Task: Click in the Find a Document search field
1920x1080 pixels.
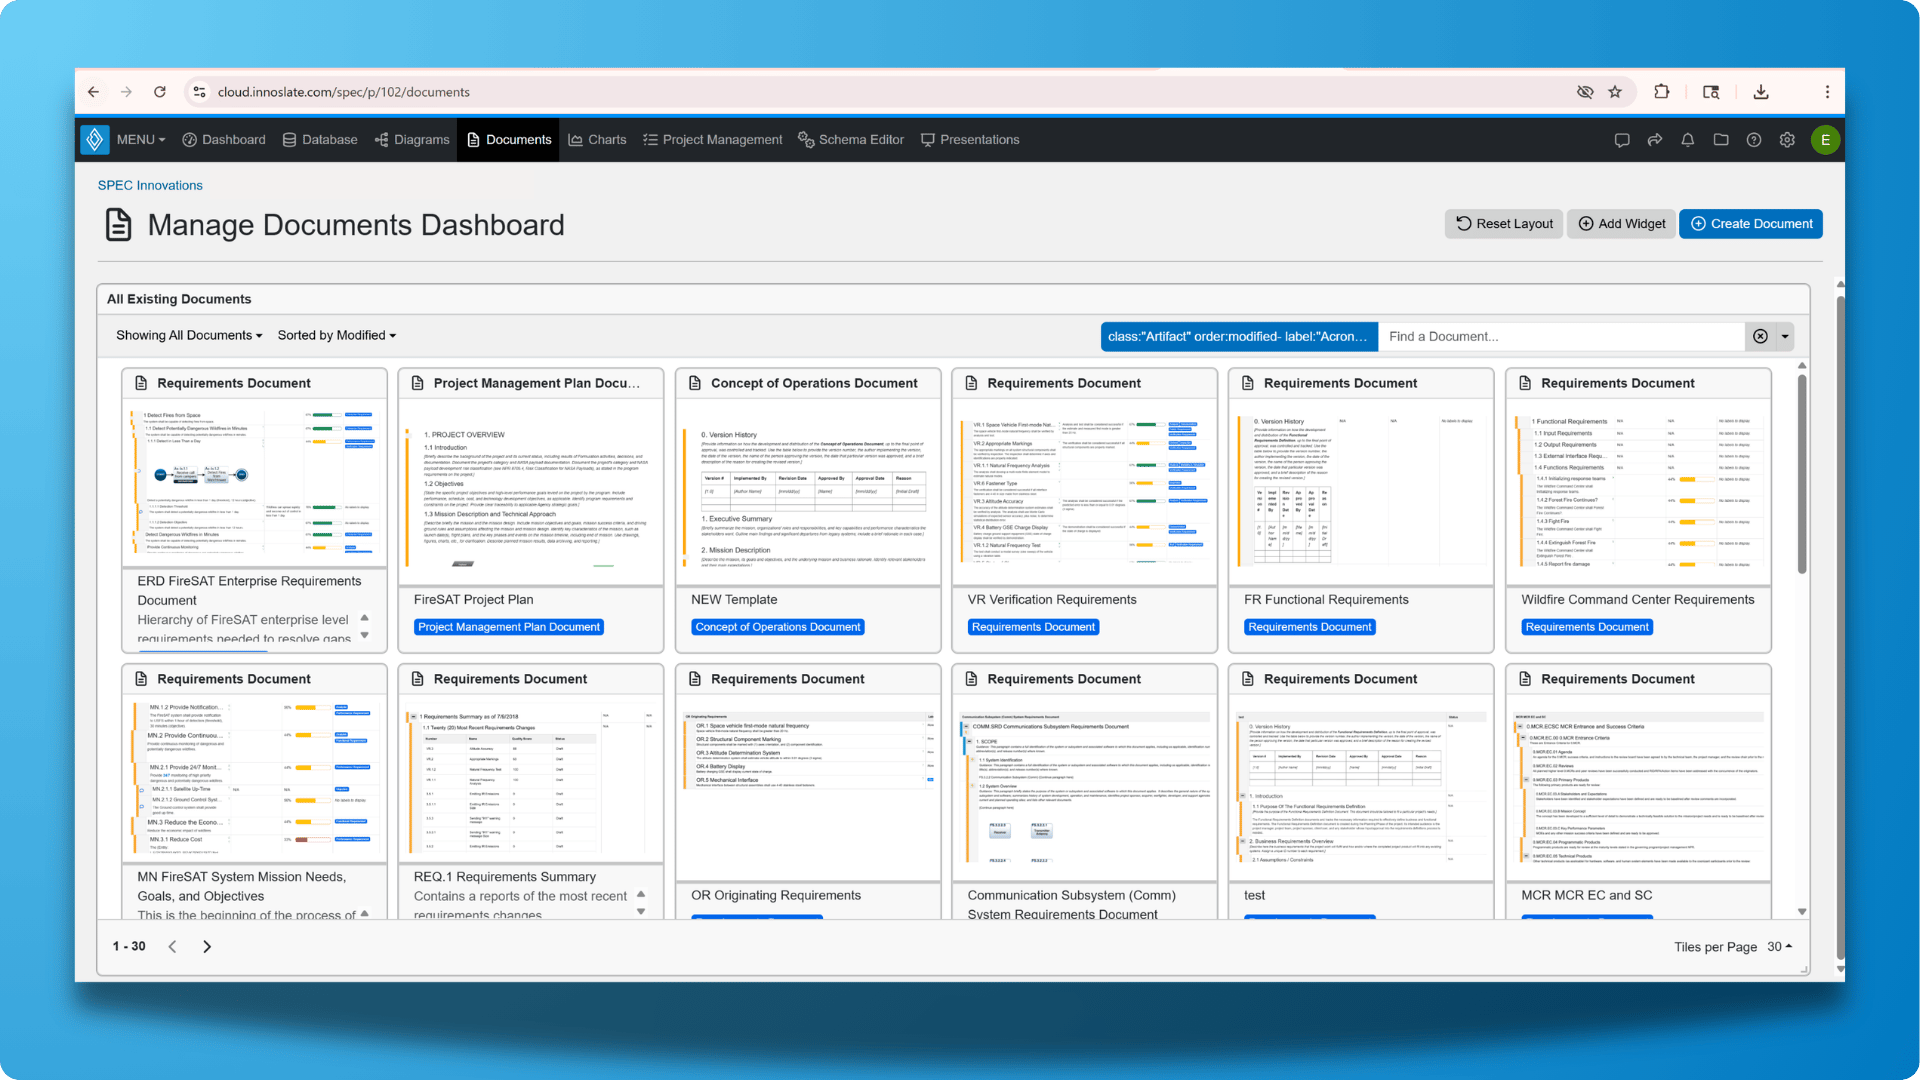Action: click(1561, 337)
